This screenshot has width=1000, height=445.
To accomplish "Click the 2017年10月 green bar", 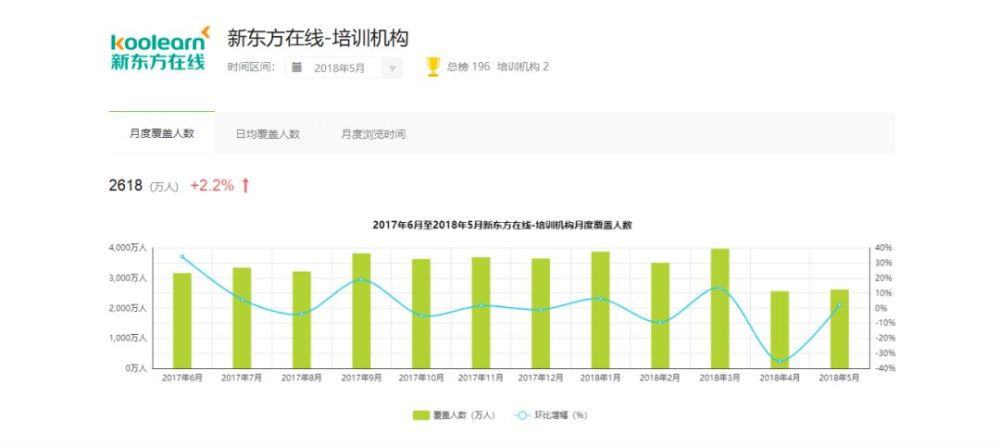I will click(421, 314).
